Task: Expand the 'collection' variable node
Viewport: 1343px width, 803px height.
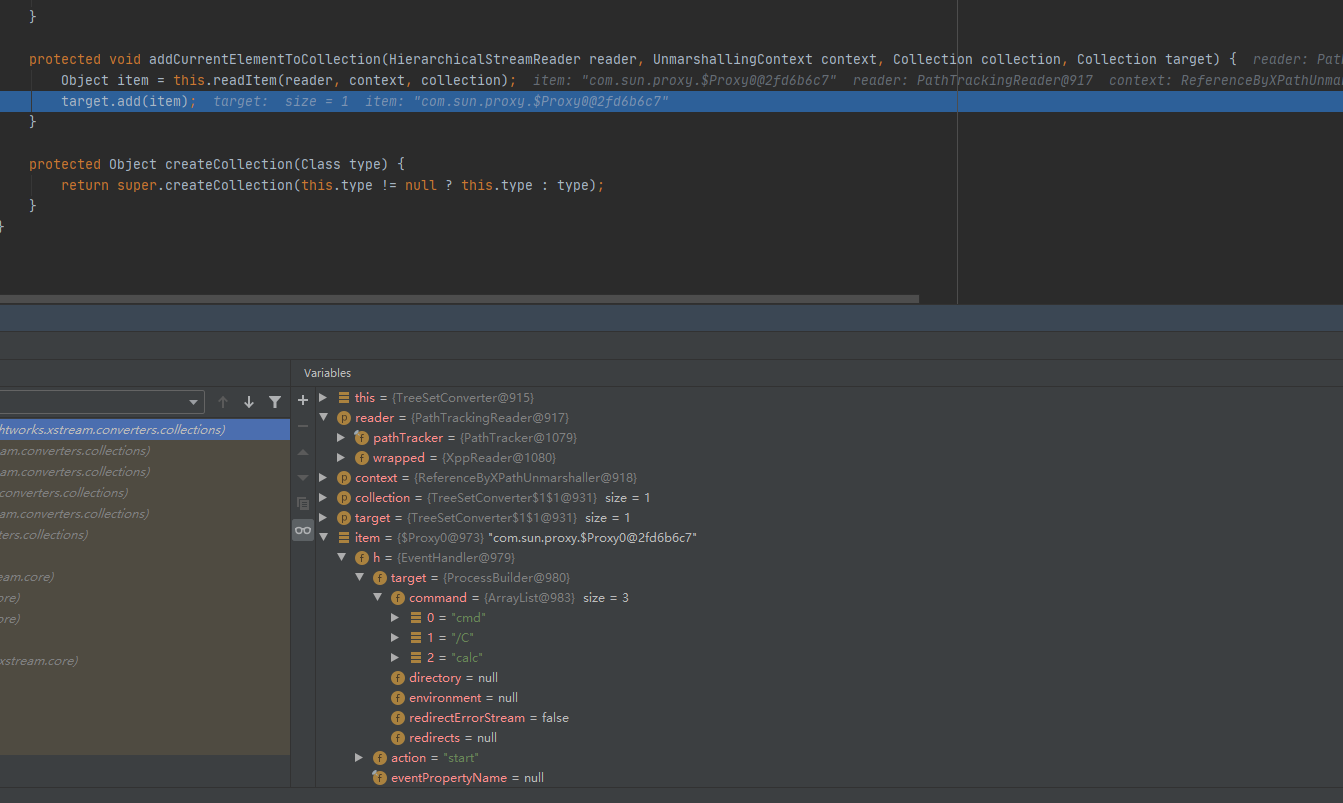Action: click(323, 497)
